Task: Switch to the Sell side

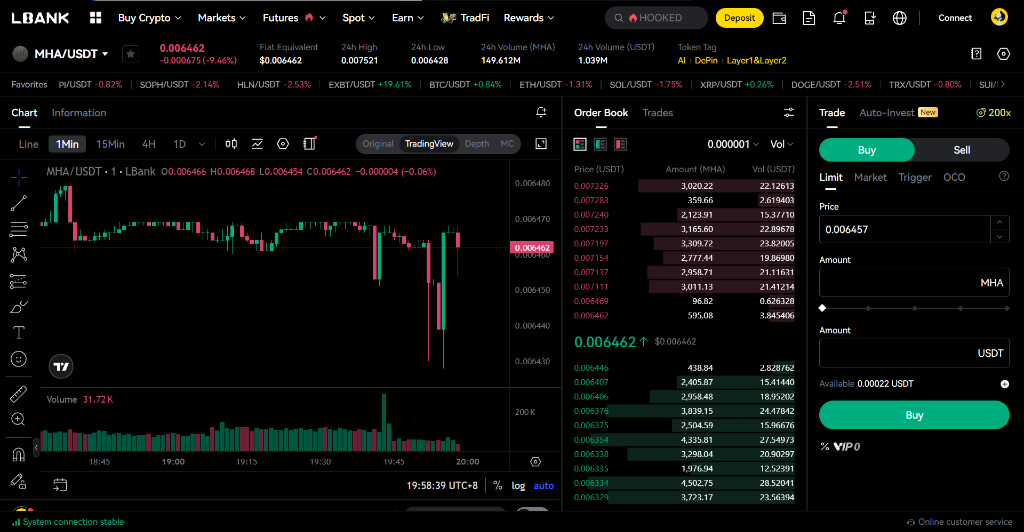Action: click(961, 150)
